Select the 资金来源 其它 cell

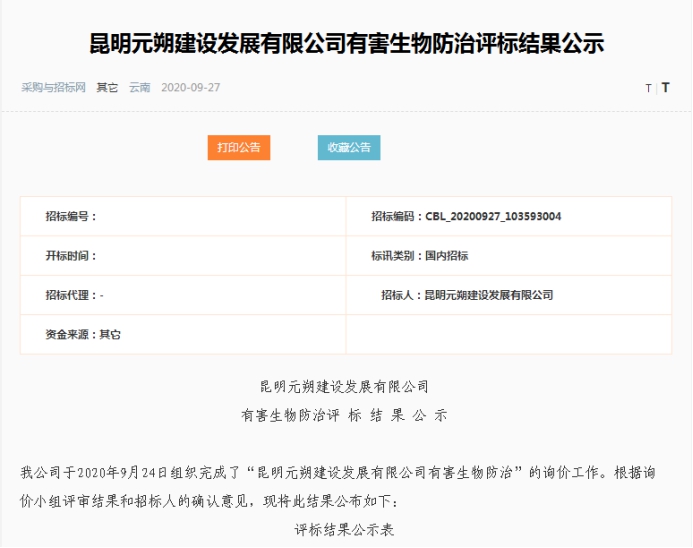183,335
